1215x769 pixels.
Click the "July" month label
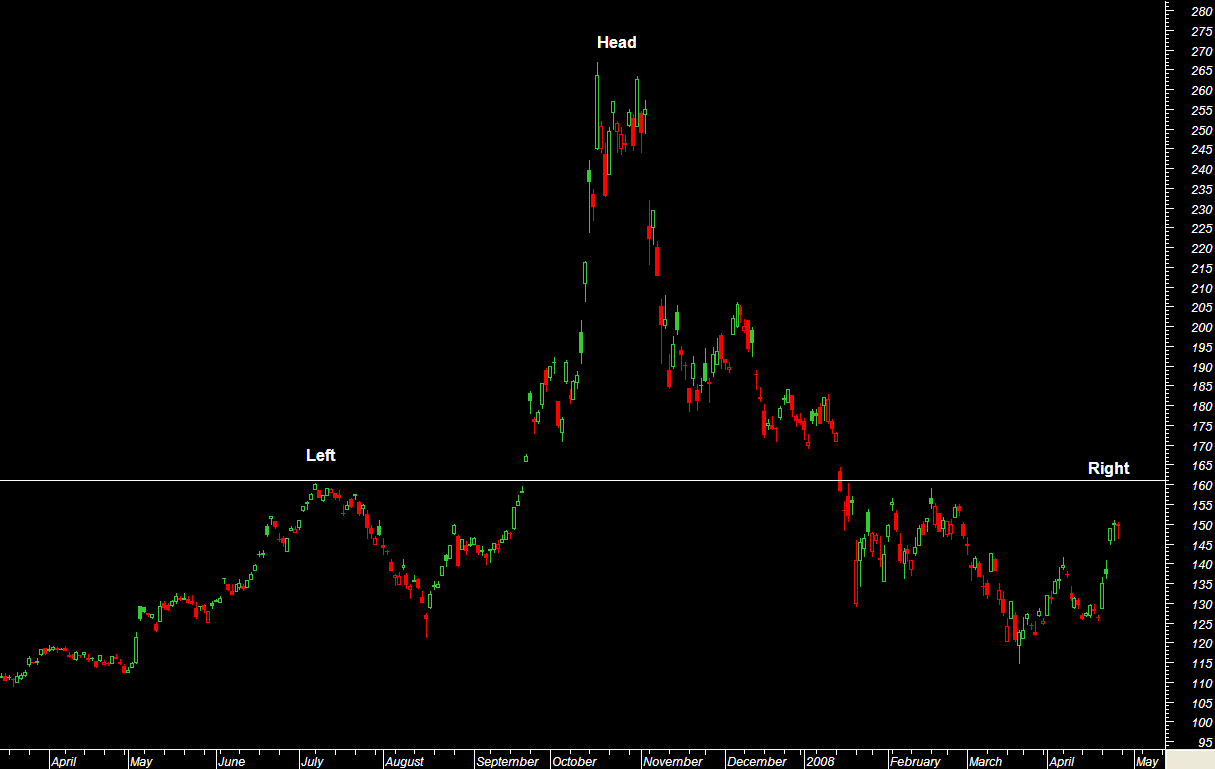[315, 761]
